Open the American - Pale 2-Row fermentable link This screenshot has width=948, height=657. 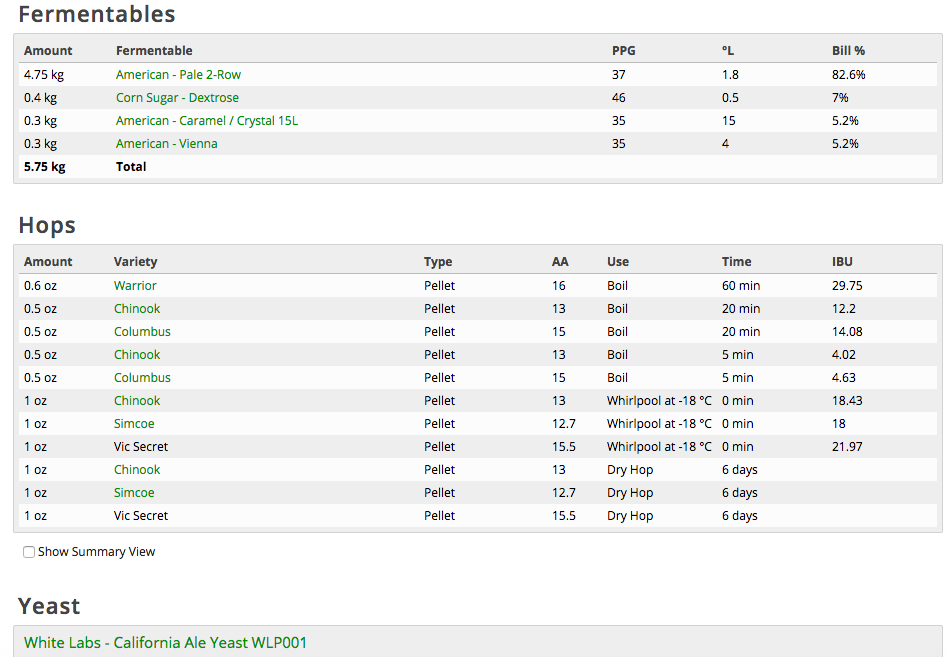[x=178, y=74]
